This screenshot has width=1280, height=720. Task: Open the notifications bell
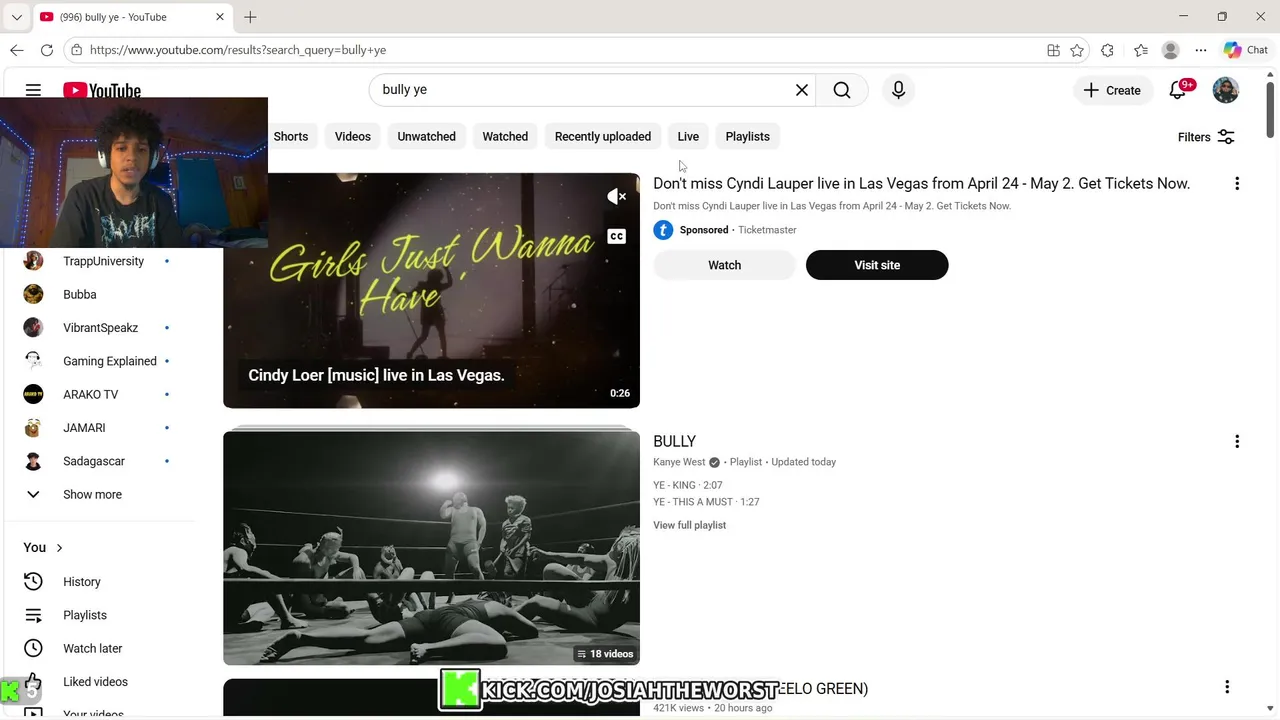pos(1178,90)
